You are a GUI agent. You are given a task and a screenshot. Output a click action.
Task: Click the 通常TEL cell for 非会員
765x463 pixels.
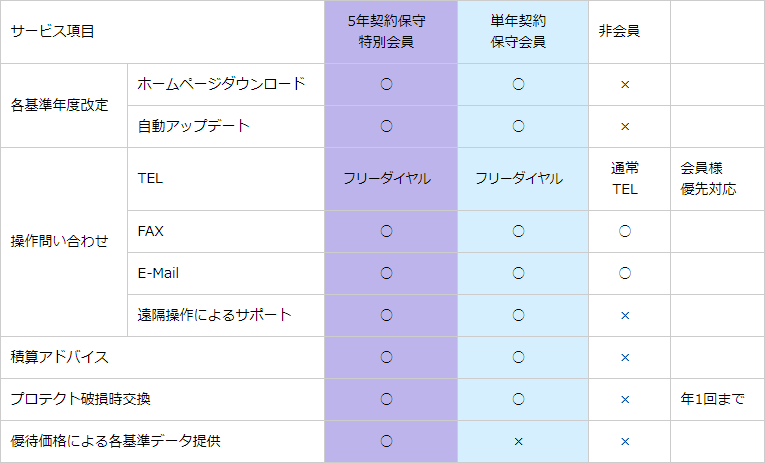(x=625, y=178)
